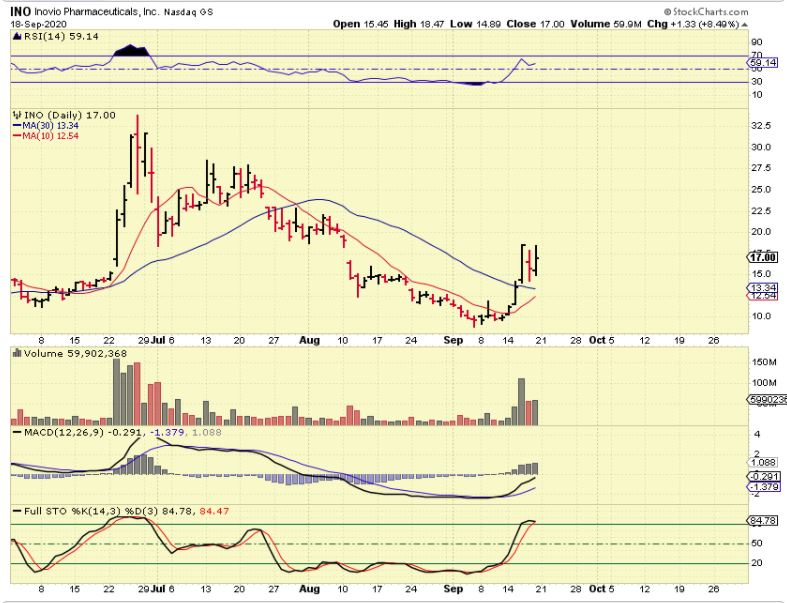Click the -1.379 MACD signal axis tag
Screen dimensions: 787x603
pyautogui.click(x=763, y=487)
